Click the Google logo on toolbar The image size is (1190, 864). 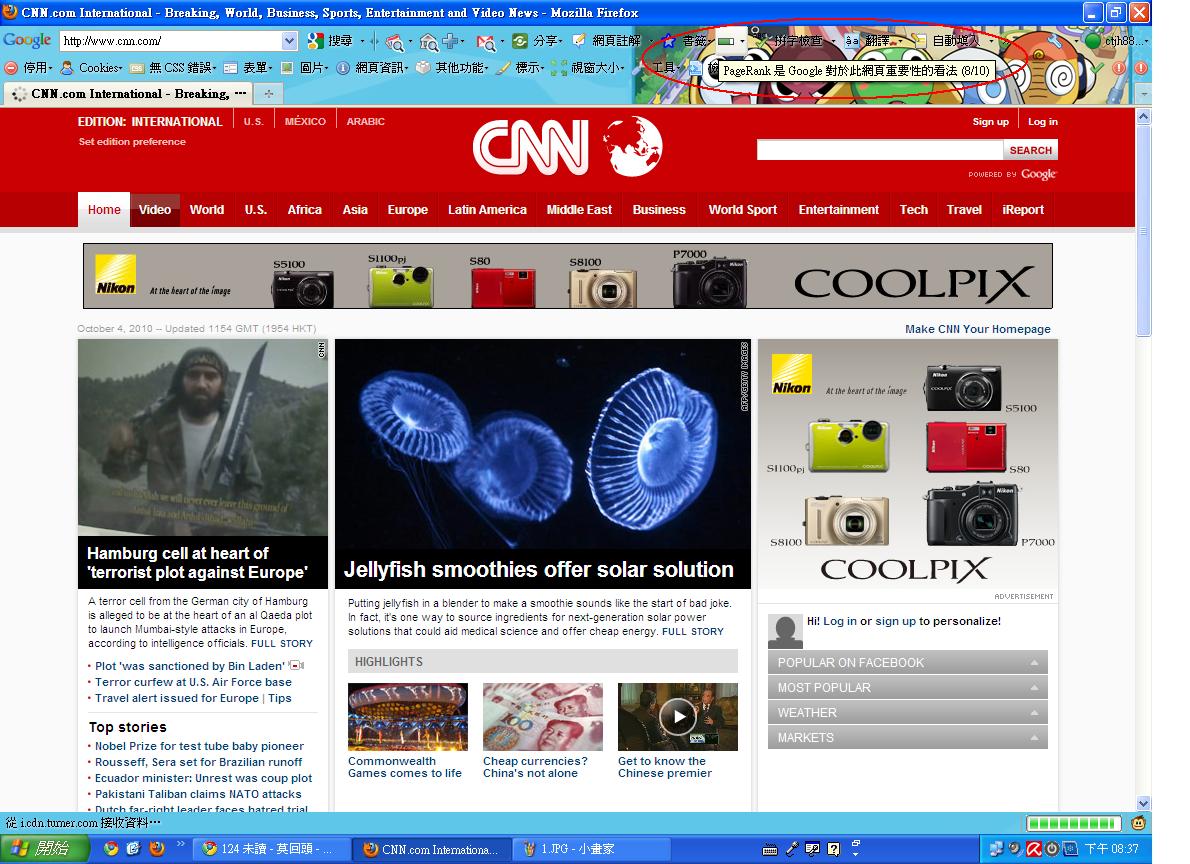27,40
